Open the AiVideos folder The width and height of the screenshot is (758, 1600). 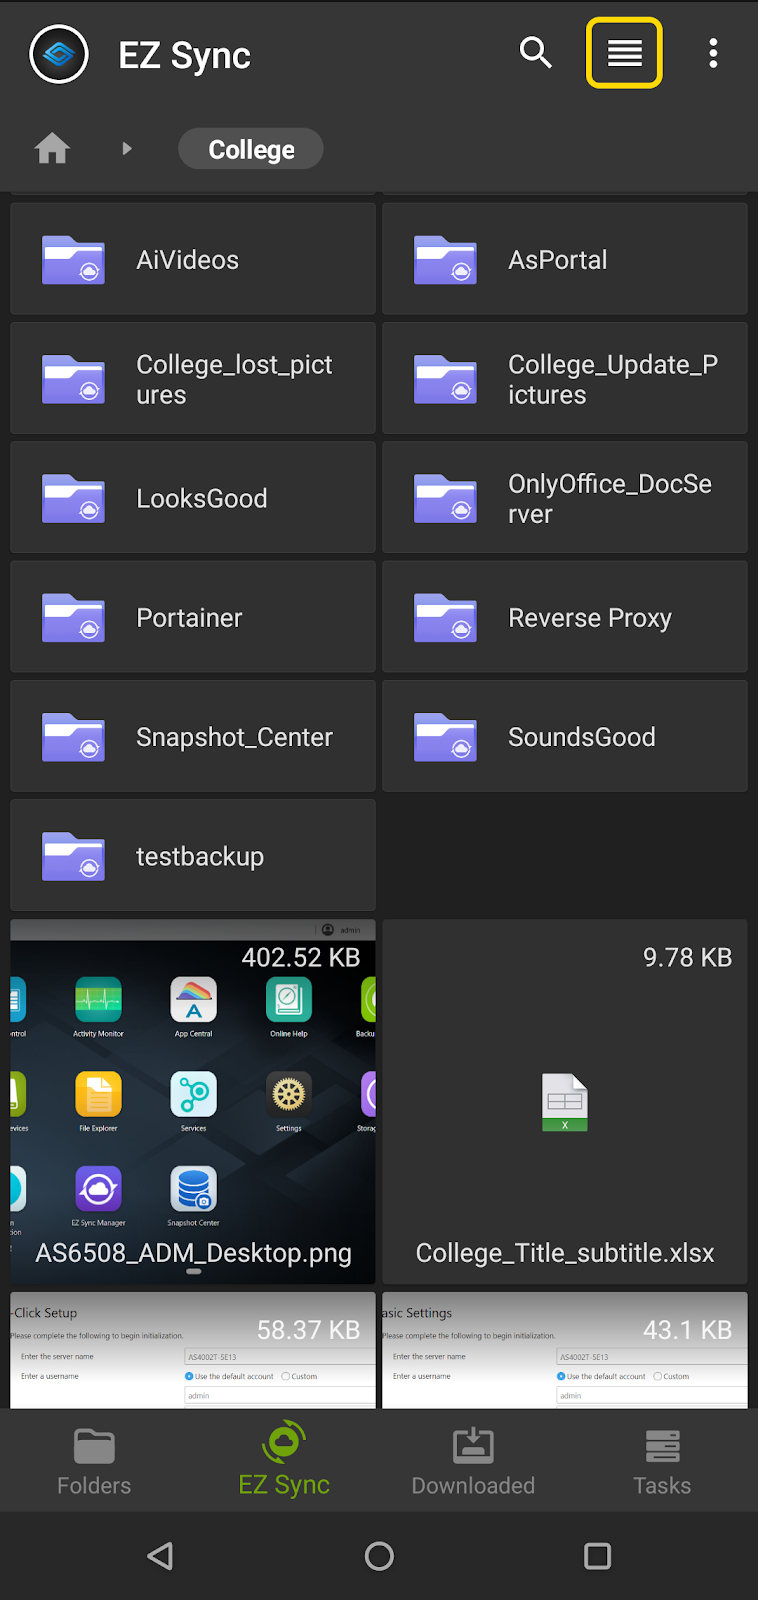(x=193, y=260)
